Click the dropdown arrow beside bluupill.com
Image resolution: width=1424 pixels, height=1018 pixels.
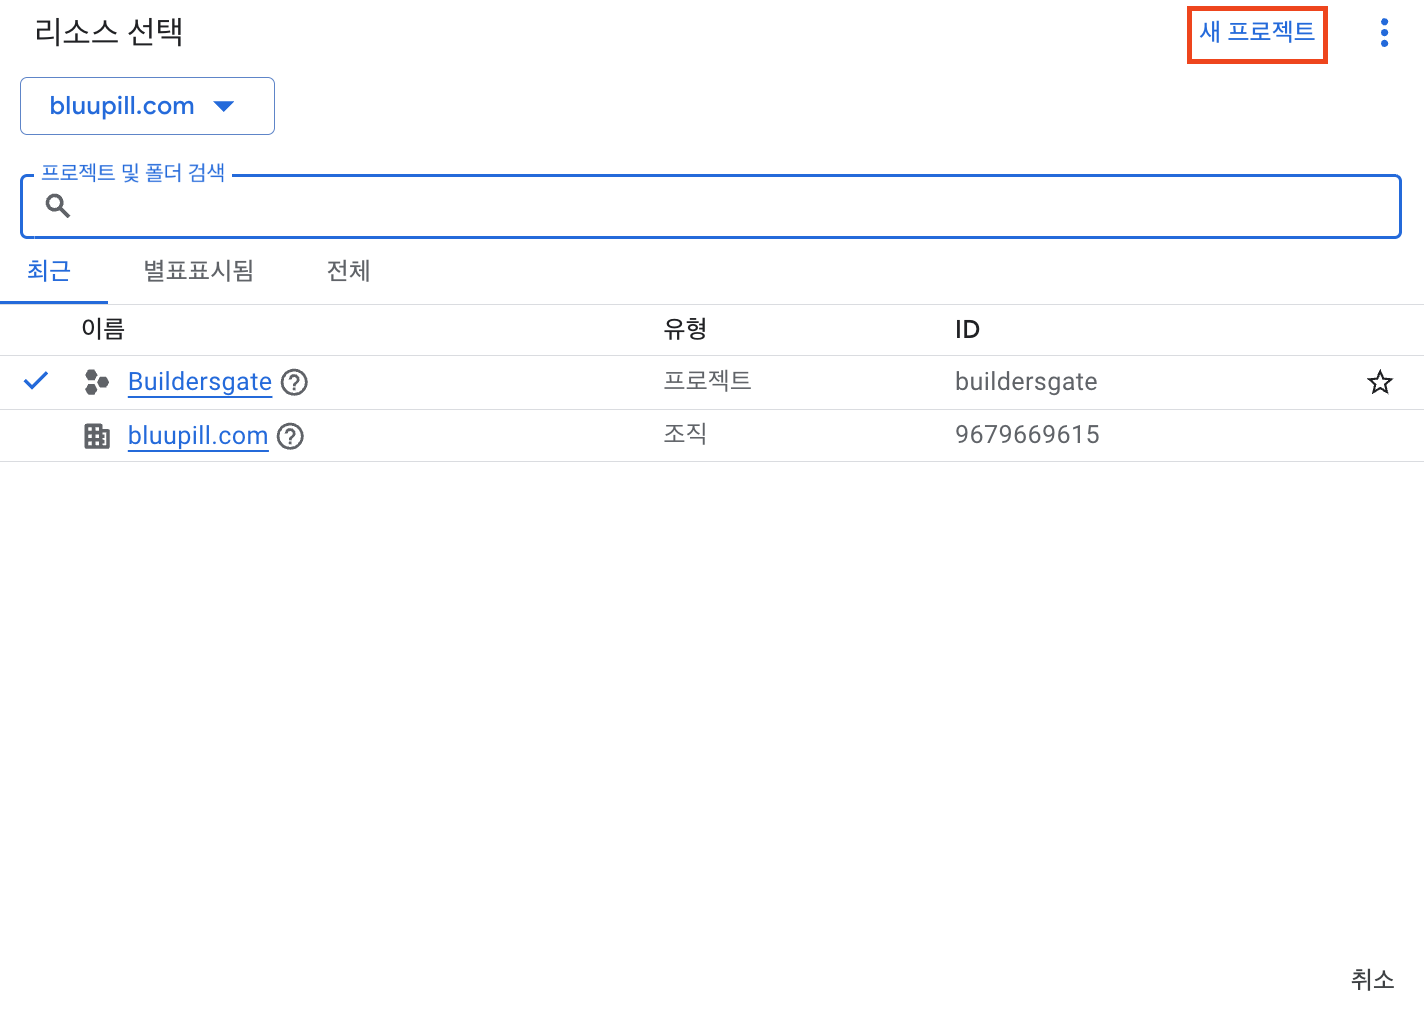(x=225, y=105)
